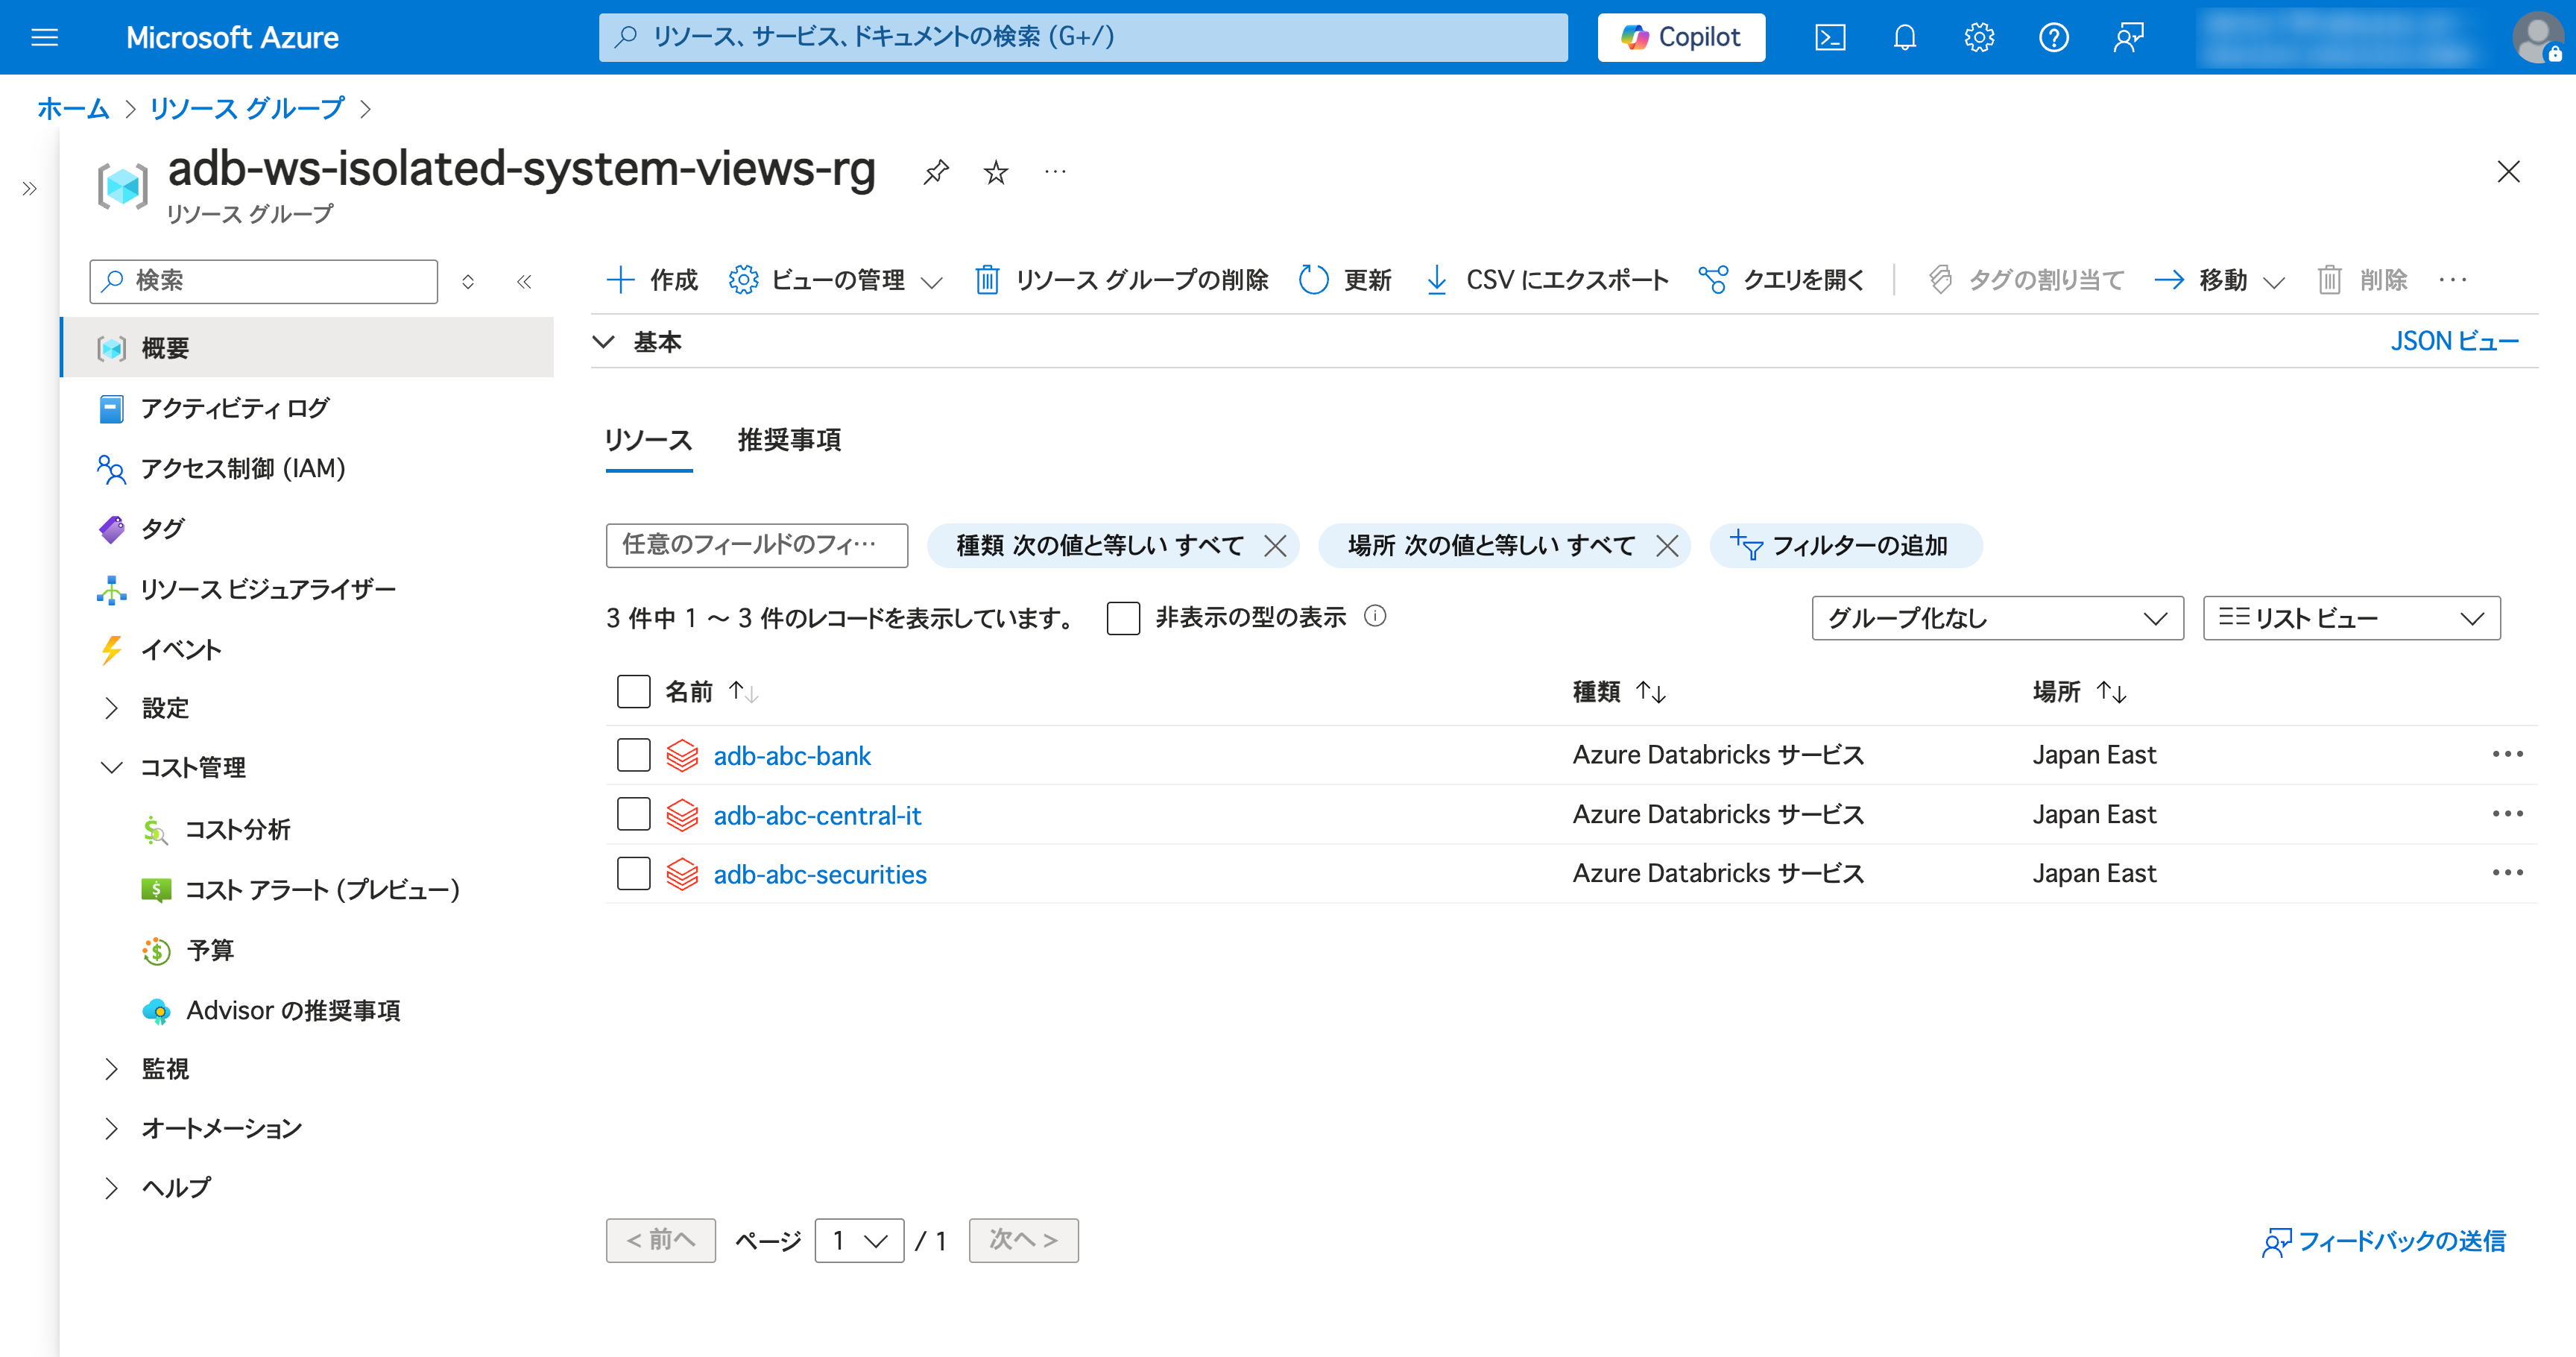
Task: Collapse the sidebar menu with double chevron
Action: (524, 281)
